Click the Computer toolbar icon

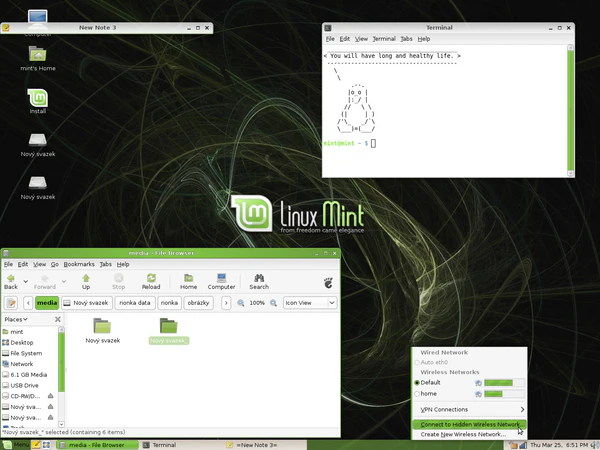(x=221, y=280)
